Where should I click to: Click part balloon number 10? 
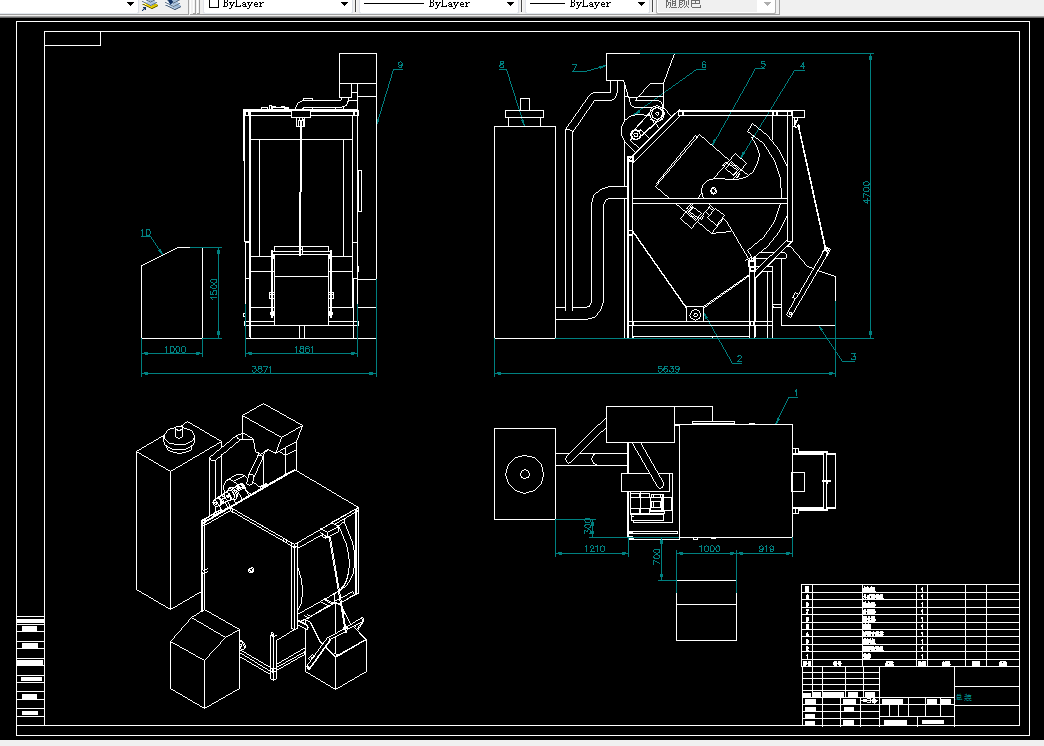[x=146, y=233]
